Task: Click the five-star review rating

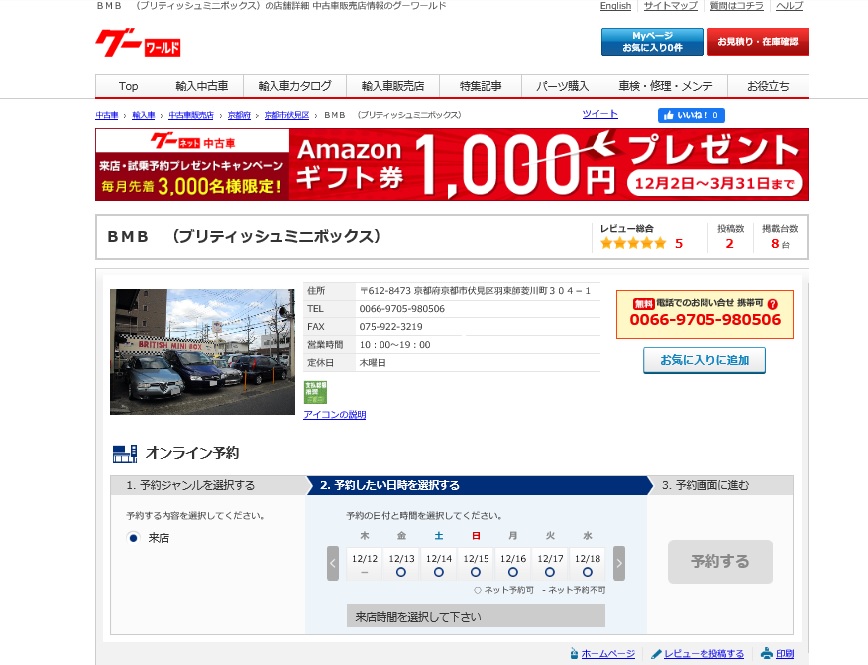Action: click(633, 243)
